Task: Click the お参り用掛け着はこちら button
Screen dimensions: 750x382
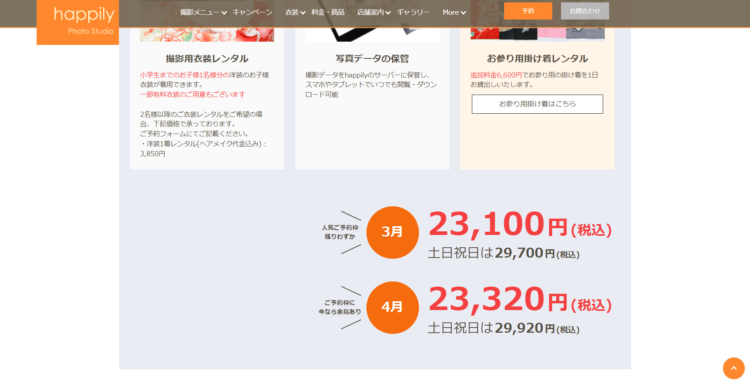Action: 537,104
